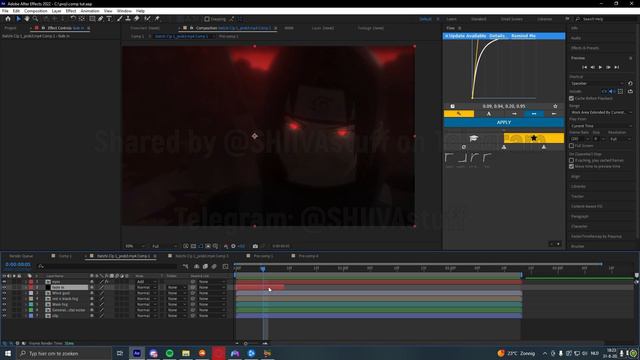
Task: Click the timeline current time indicator
Action: 263,268
